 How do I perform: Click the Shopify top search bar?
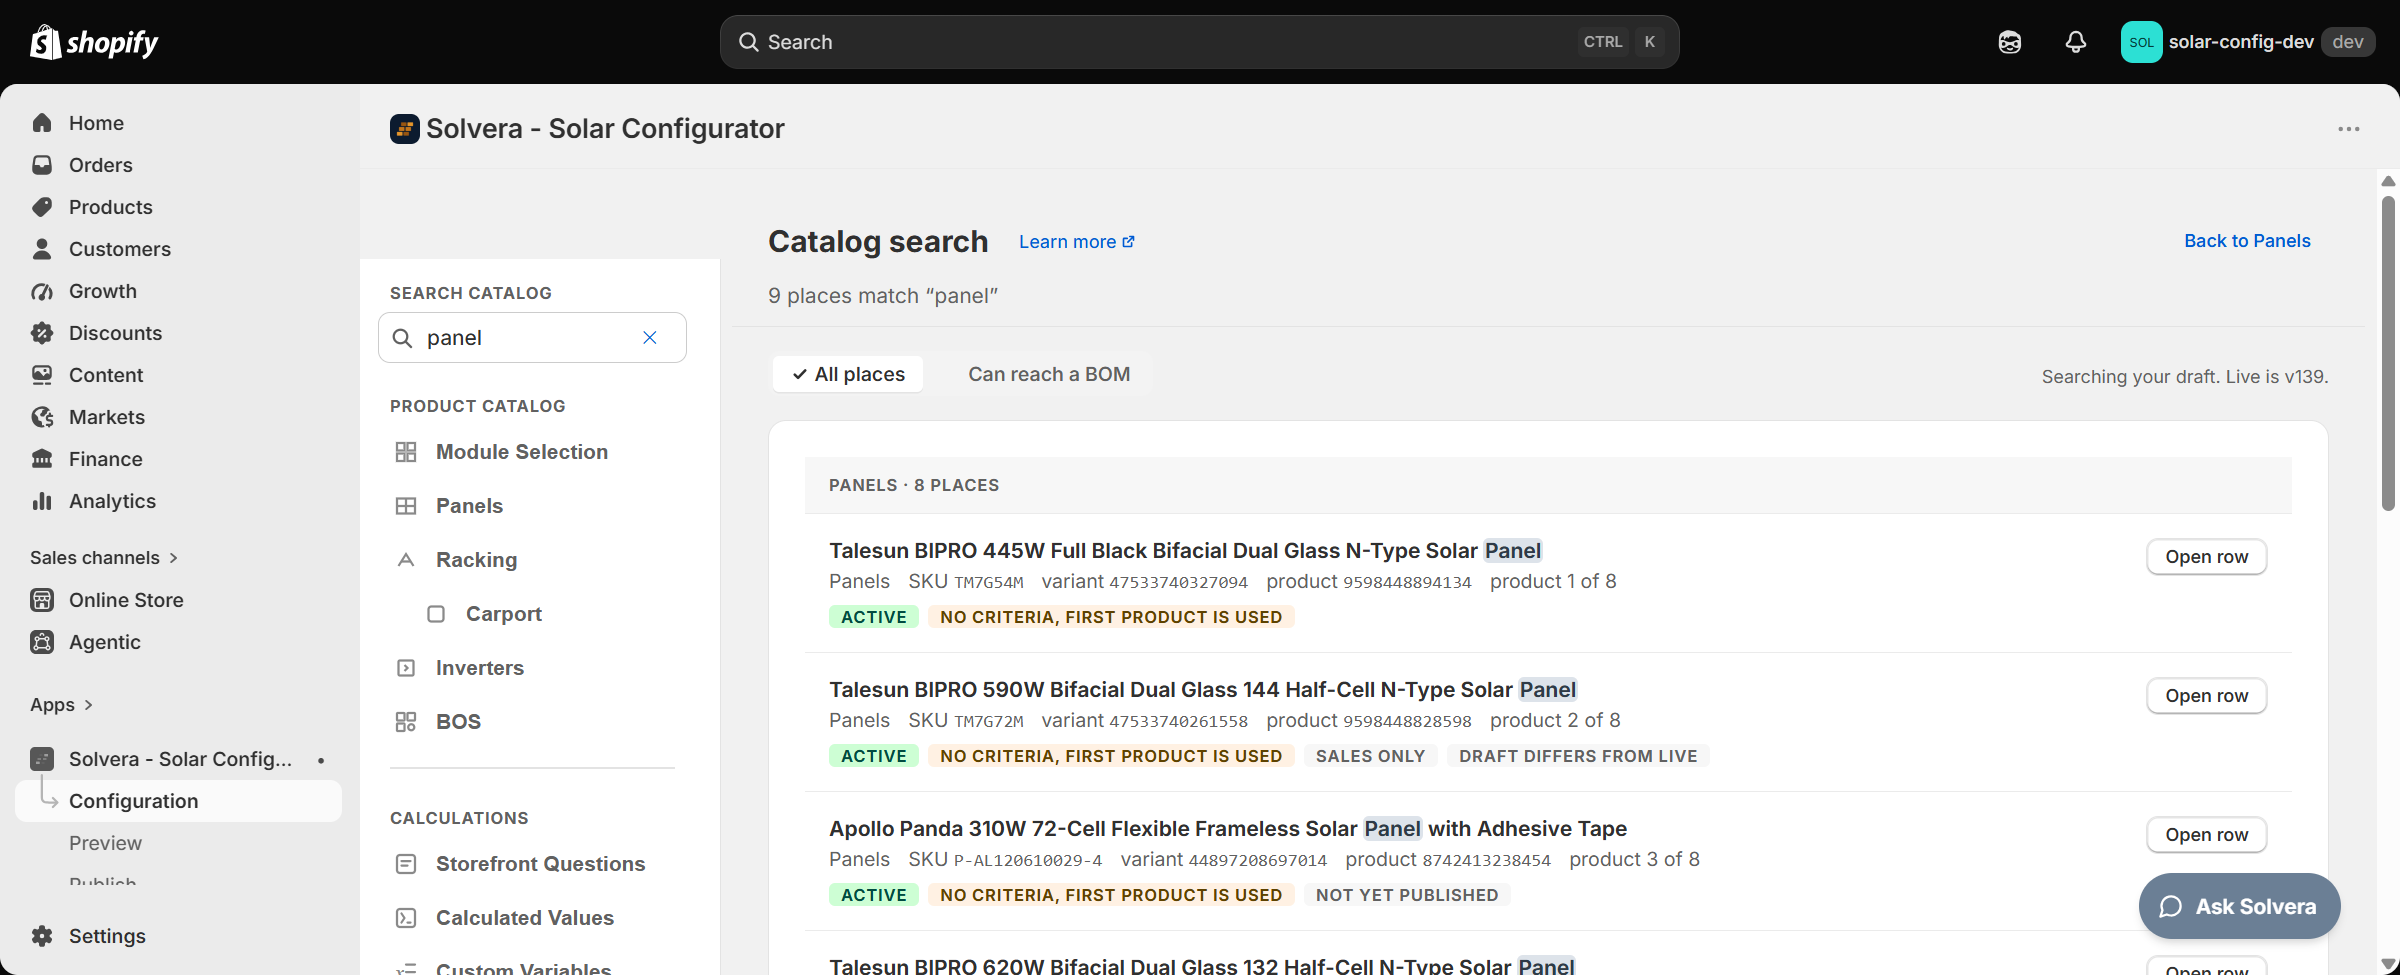pos(1199,42)
